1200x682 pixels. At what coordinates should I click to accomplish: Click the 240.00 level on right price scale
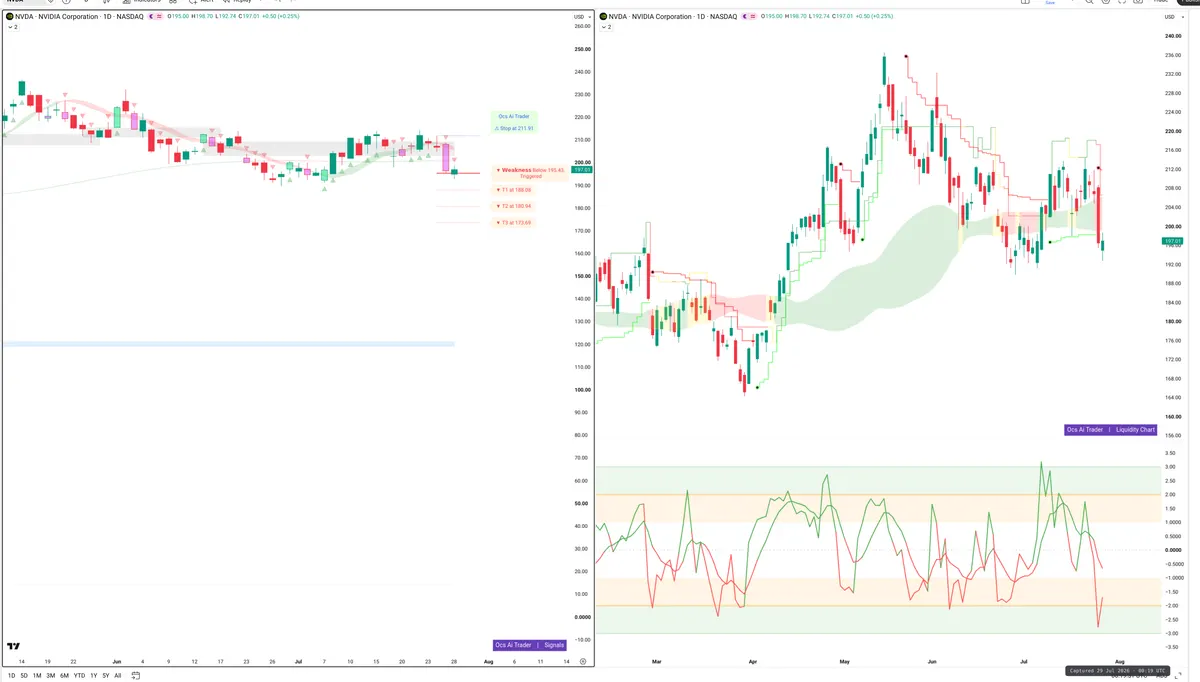[1173, 36]
